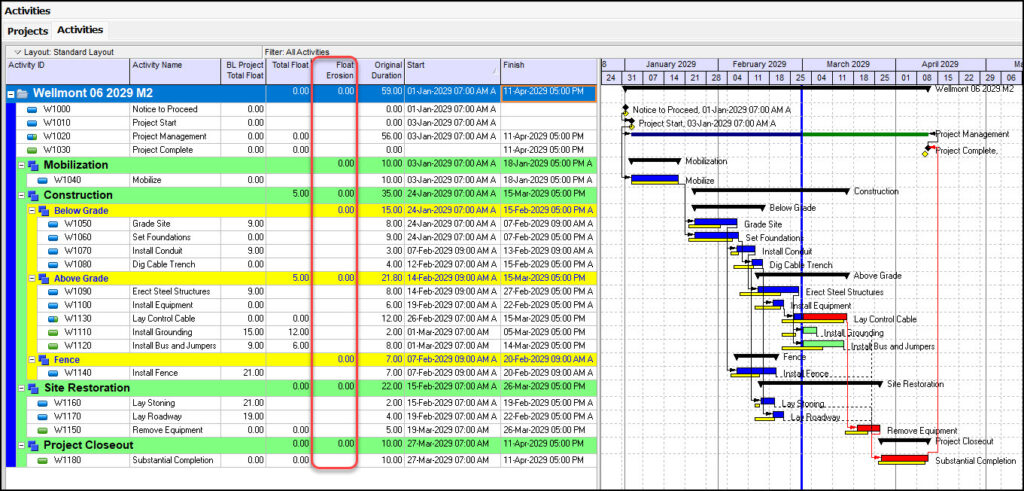The width and height of the screenshot is (1024, 491).
Task: Click the Construction WBS icon
Action: point(33,195)
